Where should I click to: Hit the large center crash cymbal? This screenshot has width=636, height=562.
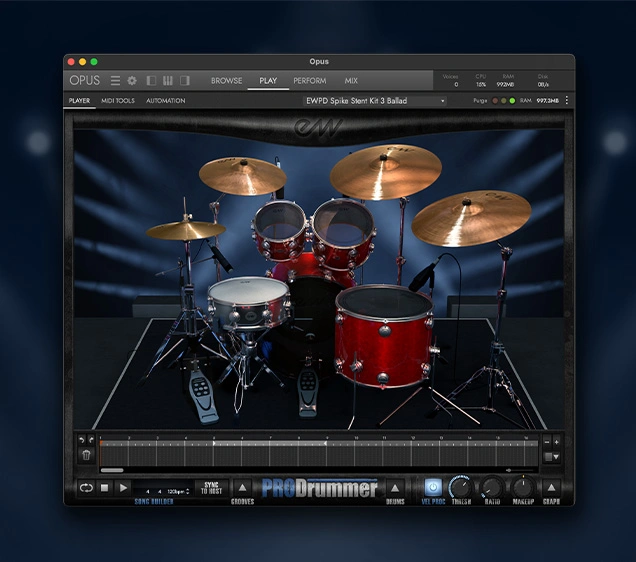tap(385, 172)
